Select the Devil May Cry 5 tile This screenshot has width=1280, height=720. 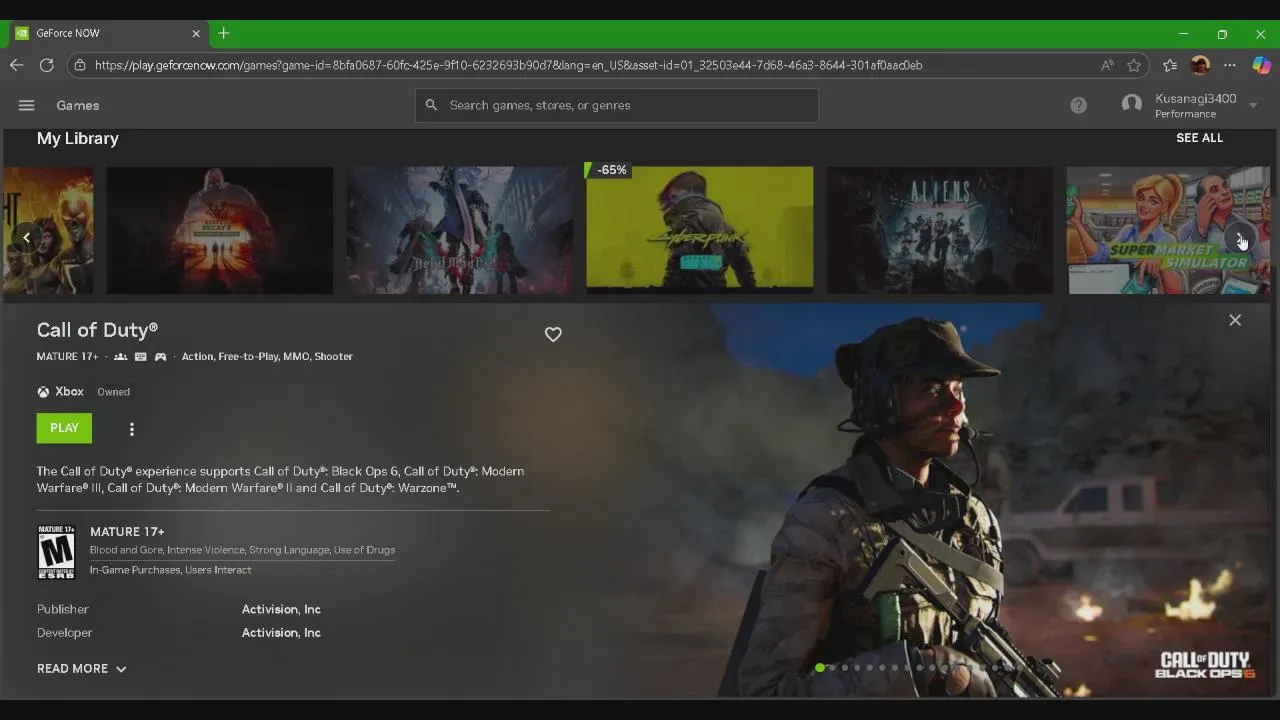(460, 230)
